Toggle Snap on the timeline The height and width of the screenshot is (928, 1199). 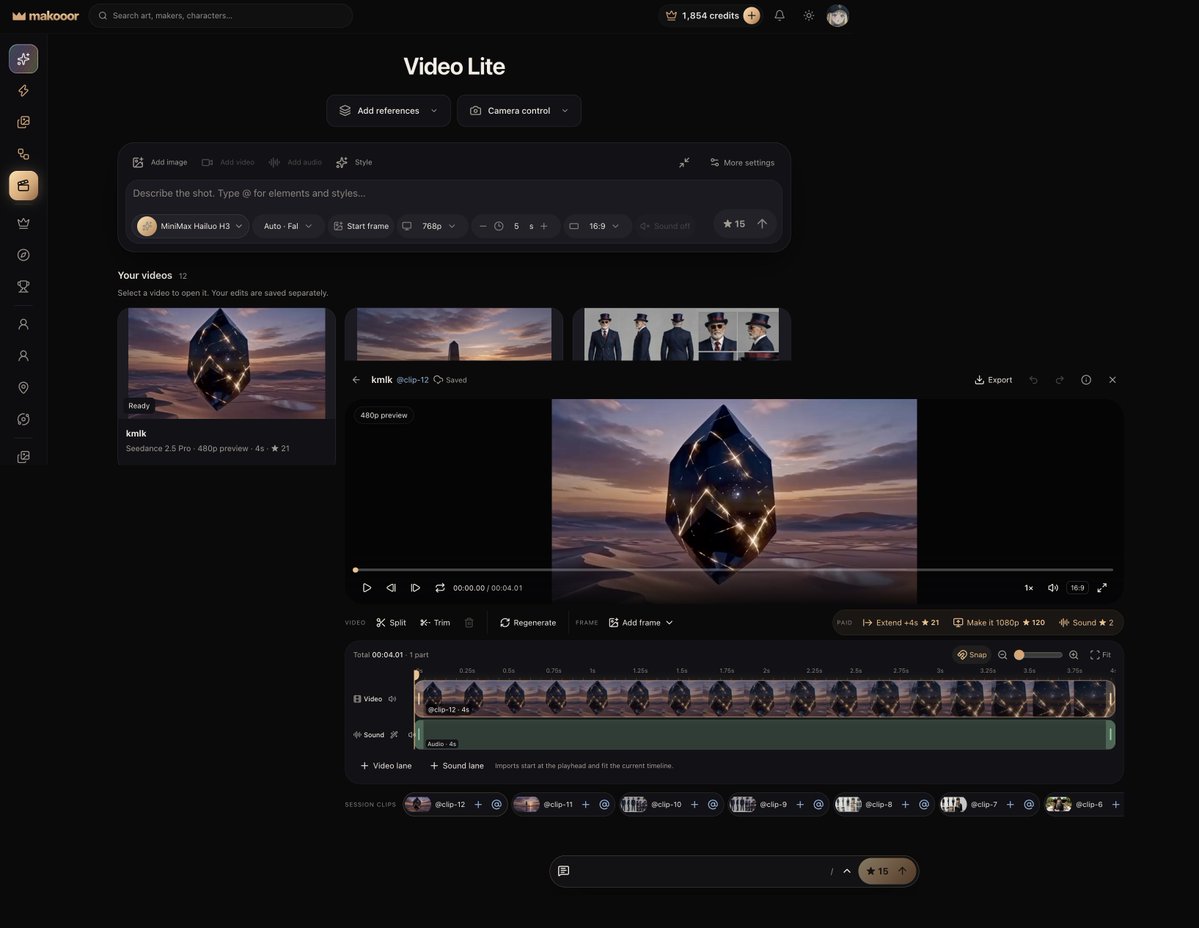[x=972, y=655]
